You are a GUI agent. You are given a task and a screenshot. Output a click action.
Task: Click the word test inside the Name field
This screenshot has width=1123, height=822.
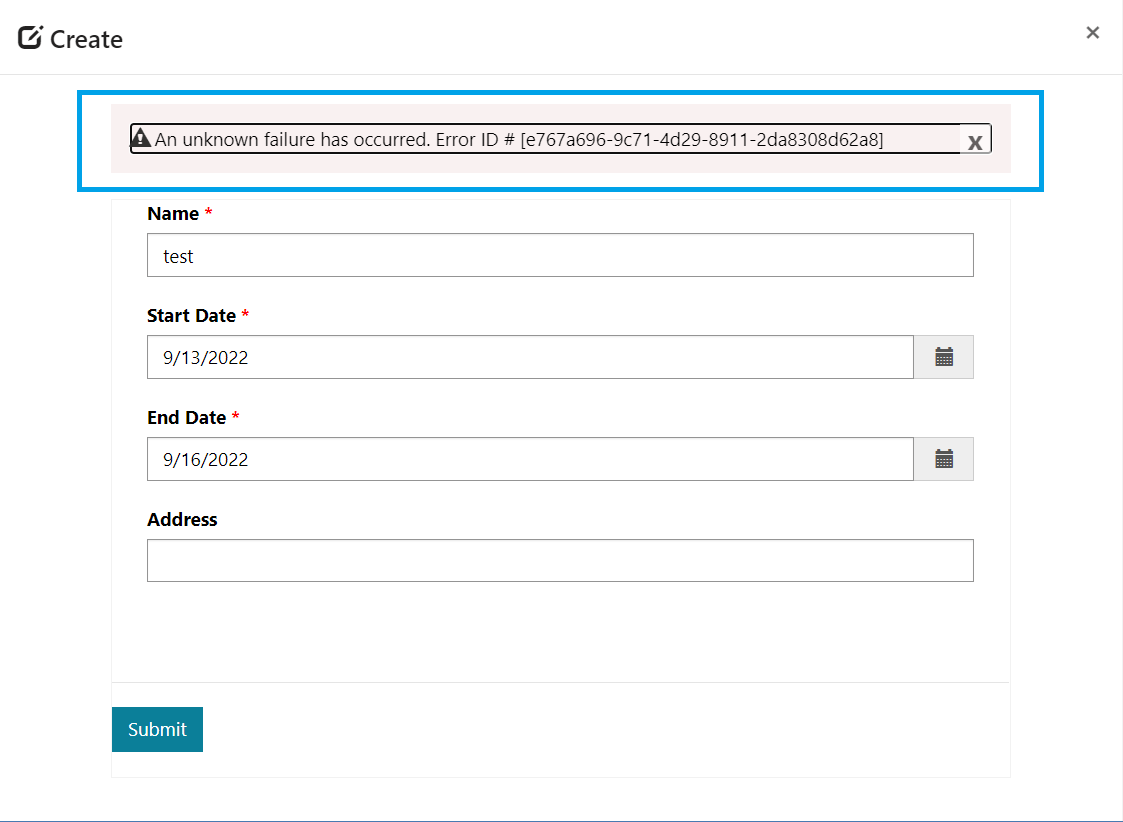click(x=178, y=255)
